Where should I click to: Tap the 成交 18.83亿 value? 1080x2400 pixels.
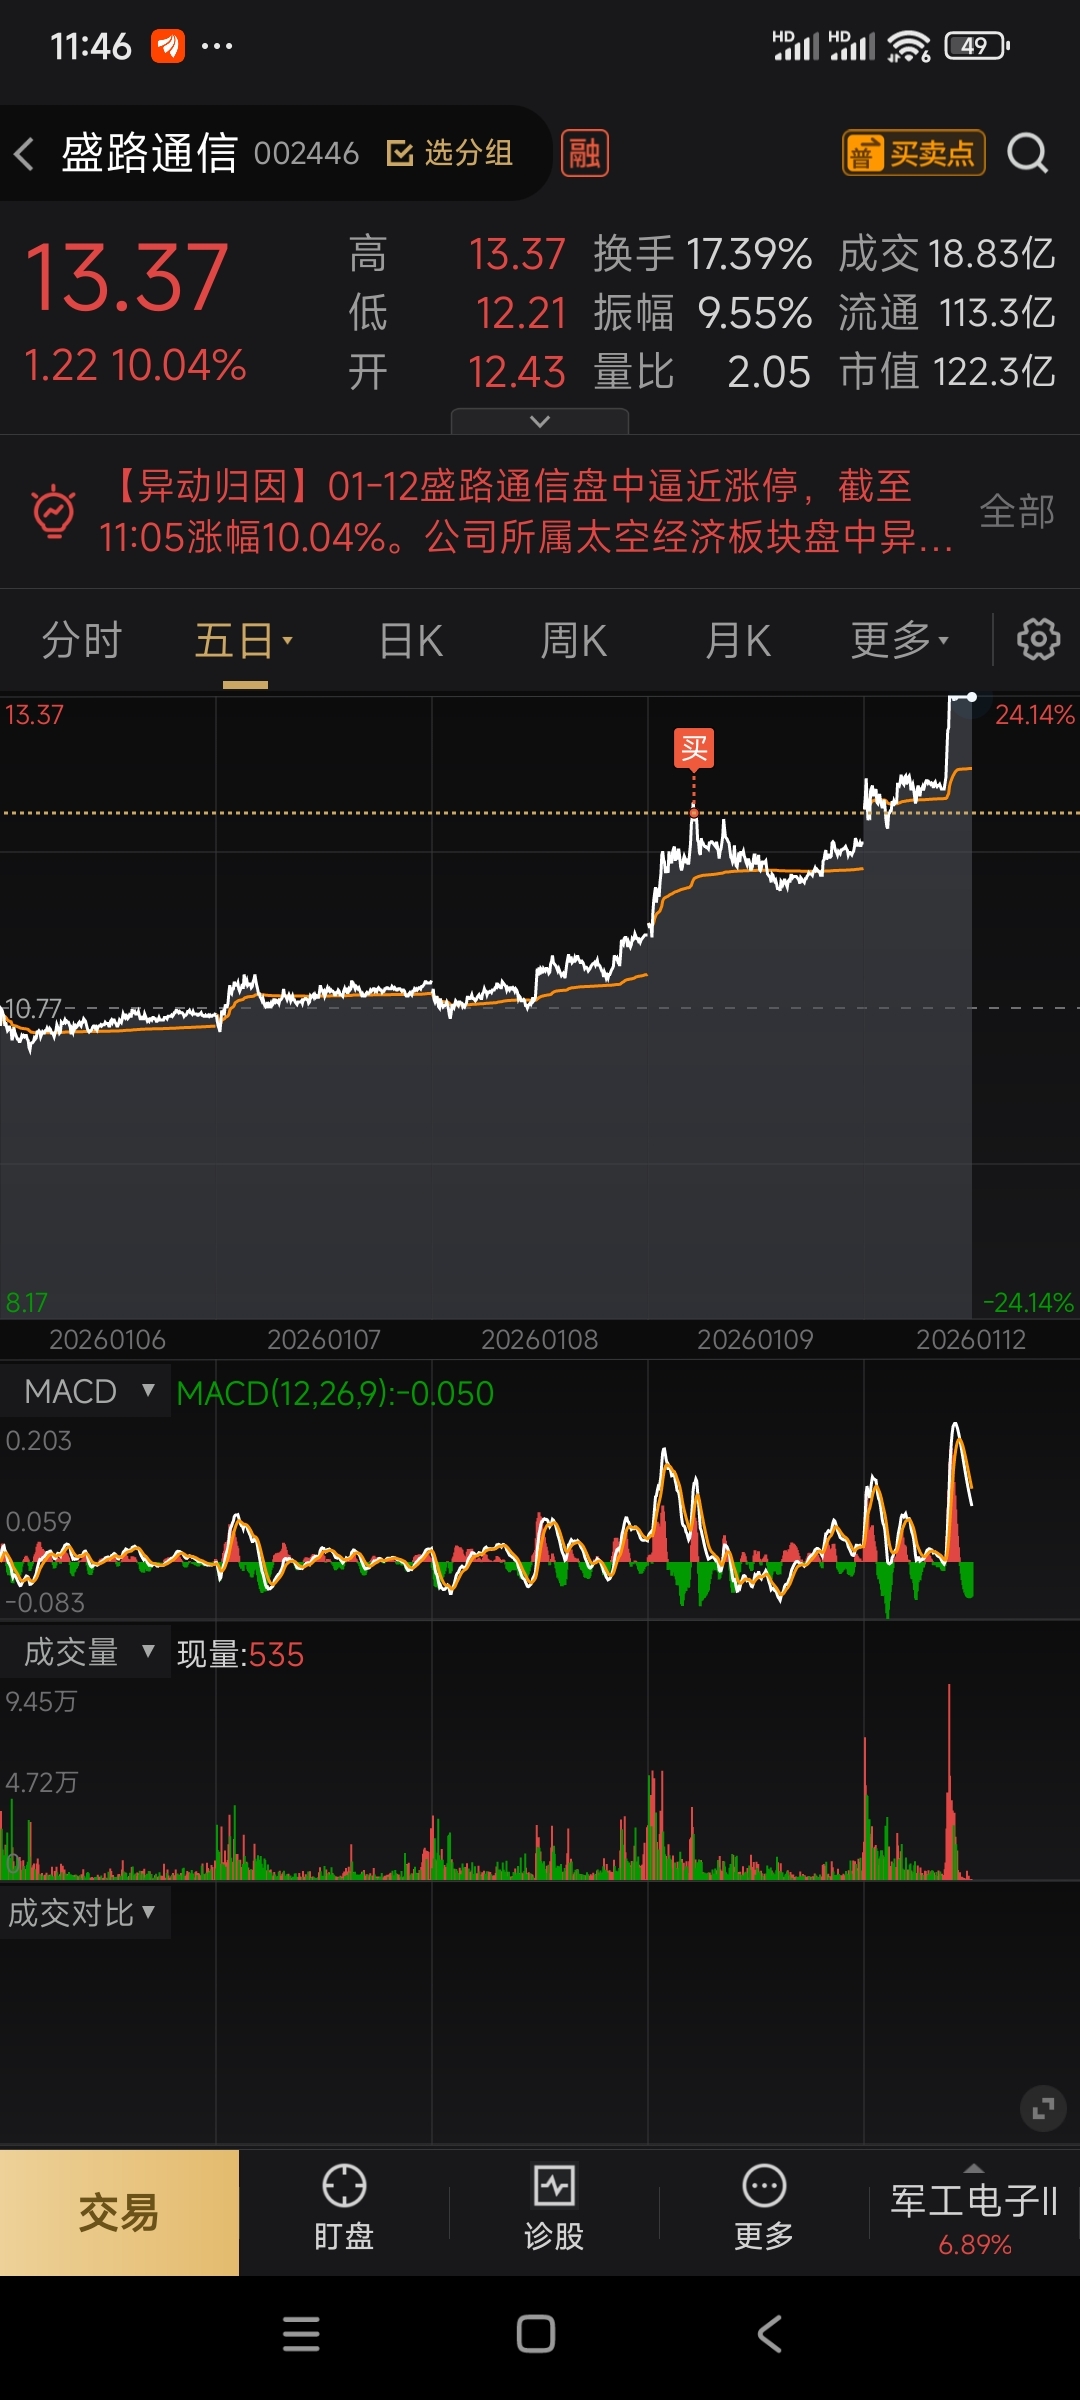coord(946,254)
